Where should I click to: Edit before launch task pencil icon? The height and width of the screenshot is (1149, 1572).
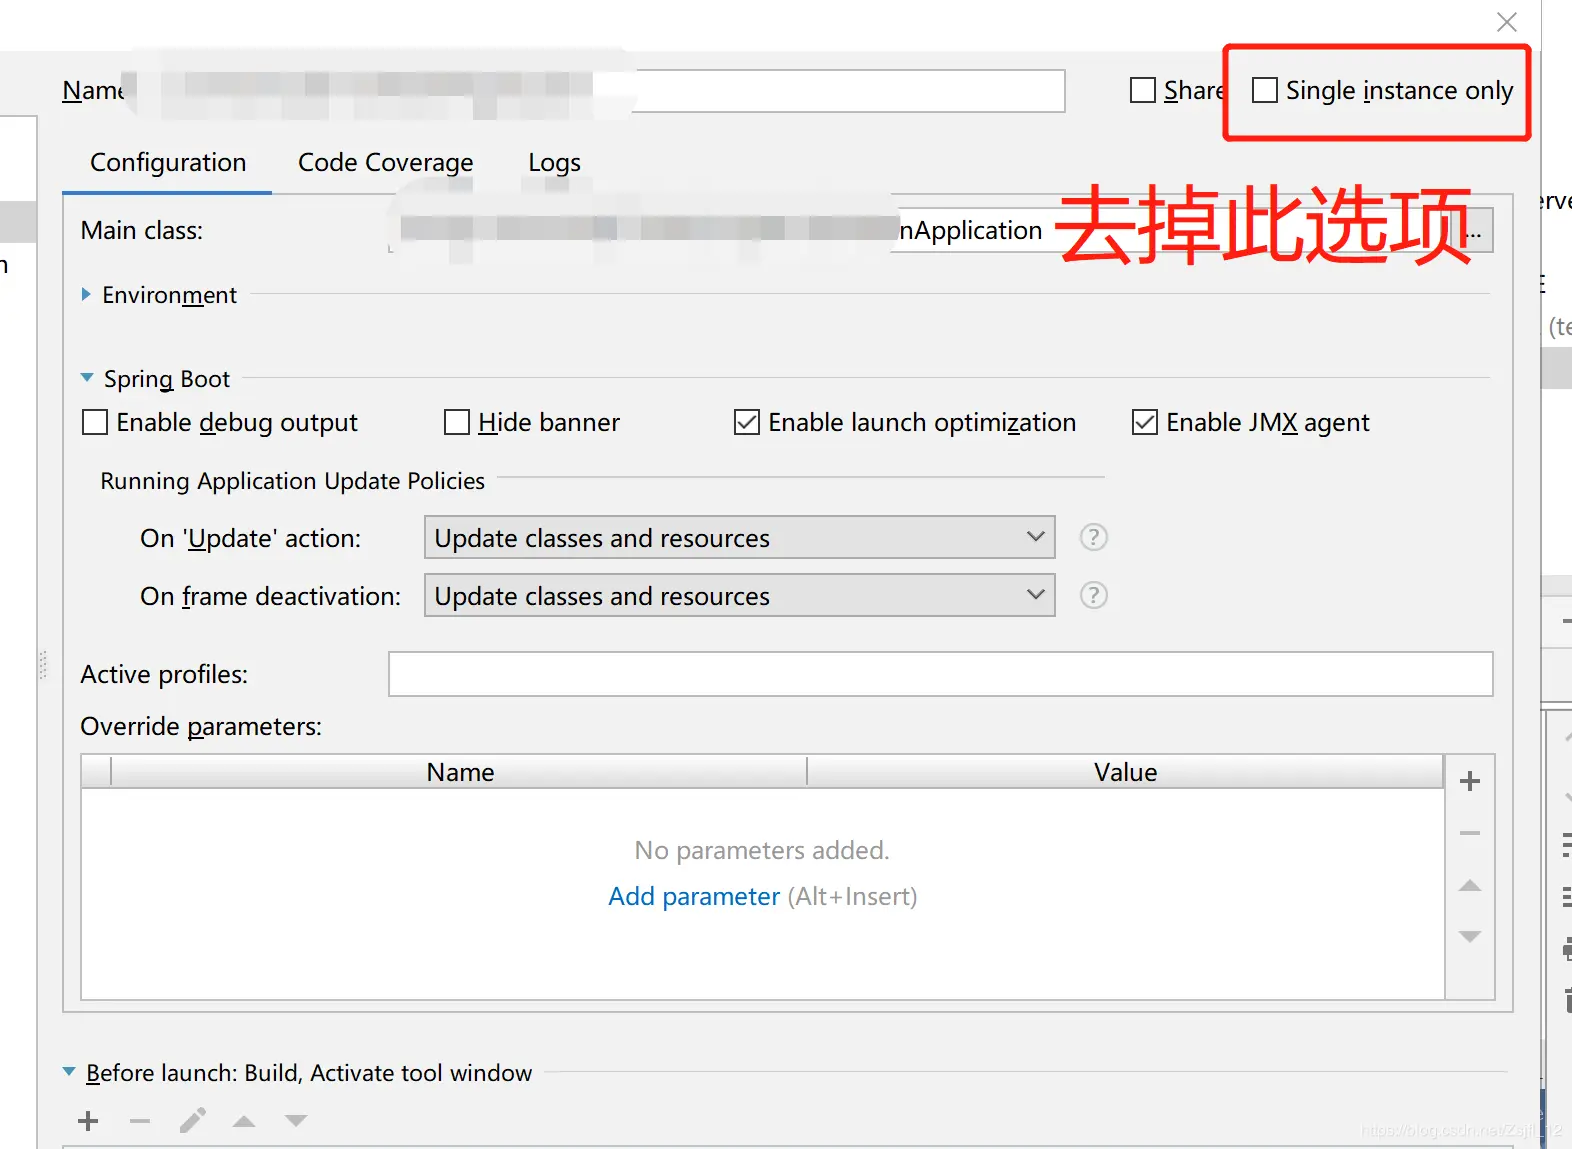(192, 1120)
